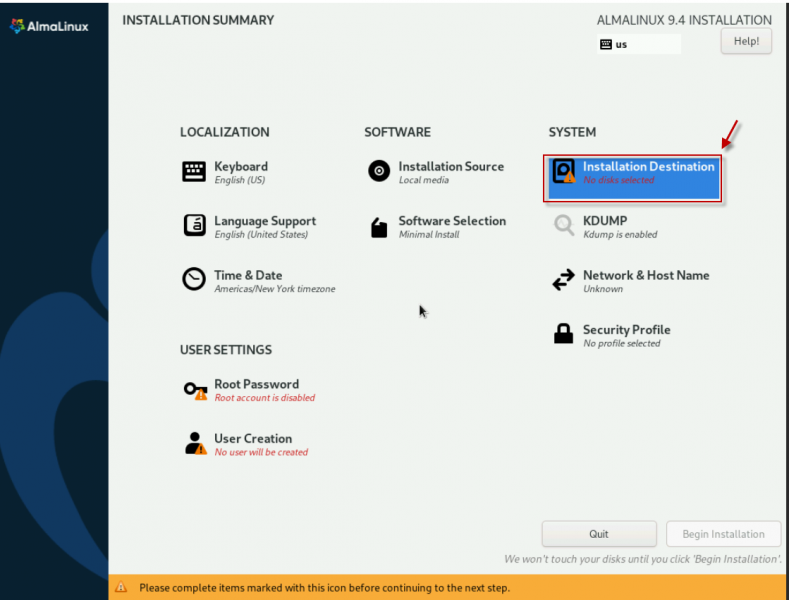Click the User Creation person icon

coord(195,443)
